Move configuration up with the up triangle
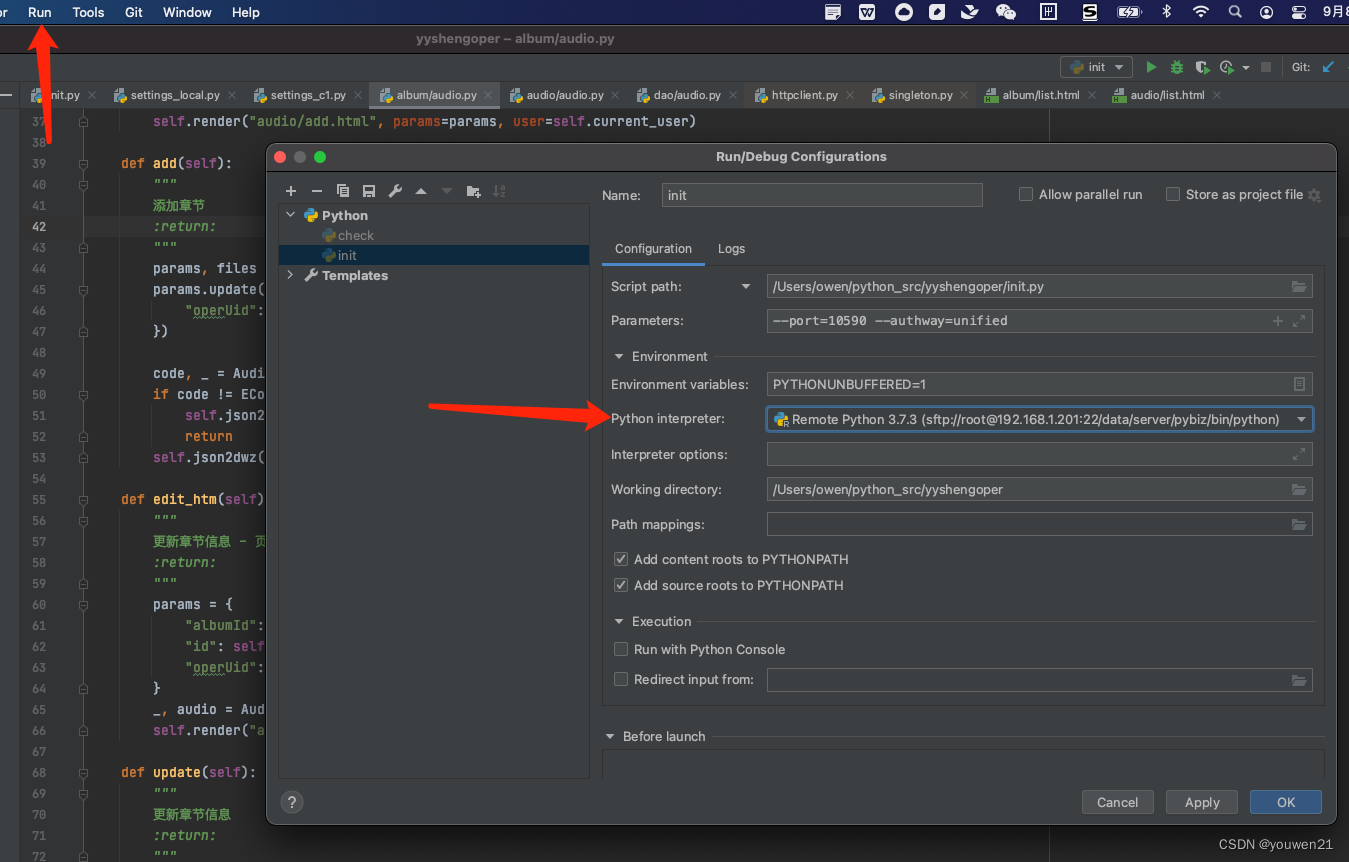Image resolution: width=1349 pixels, height=862 pixels. (x=421, y=191)
